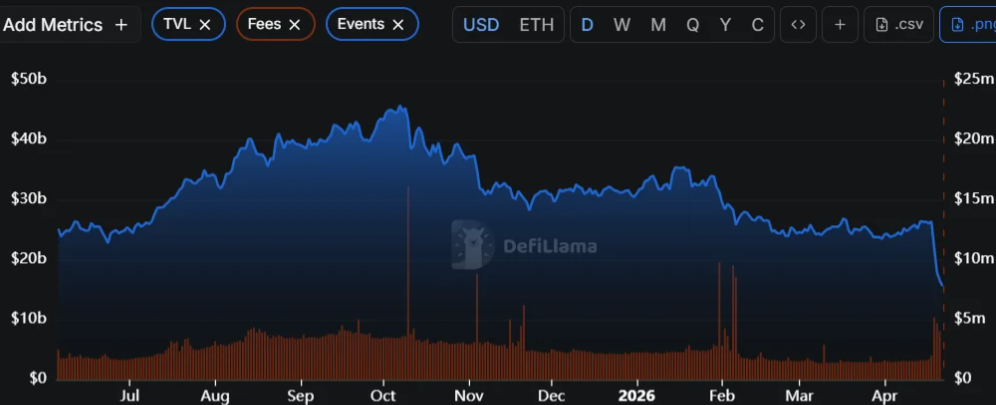Select the weekly (W) interval
This screenshot has width=996, height=405.
pyautogui.click(x=622, y=25)
